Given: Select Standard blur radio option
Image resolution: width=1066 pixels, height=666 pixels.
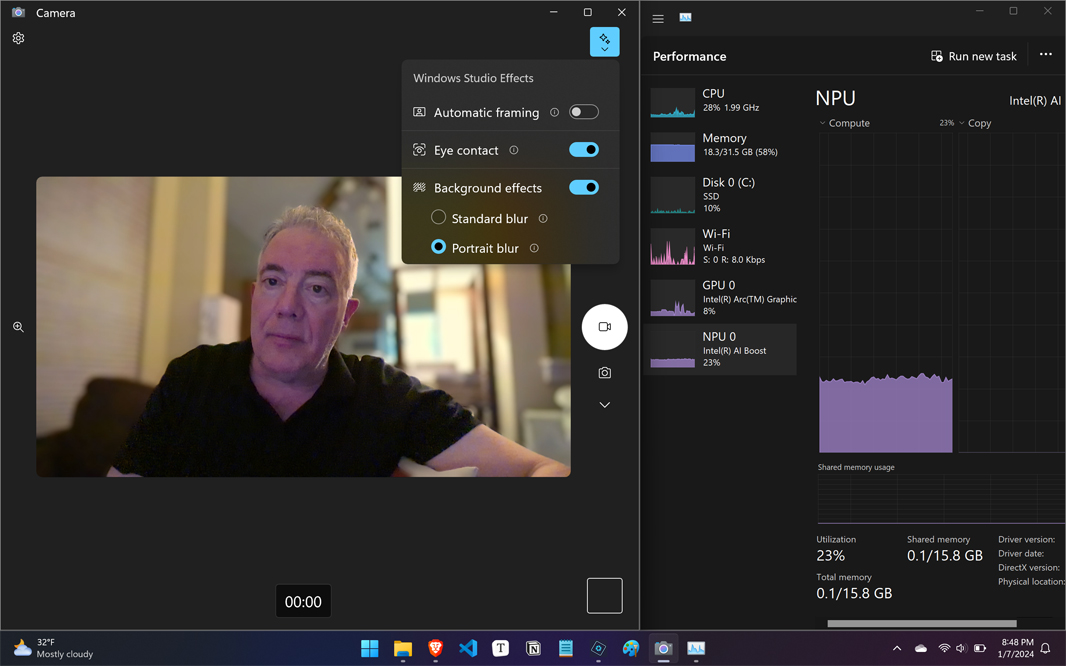Looking at the screenshot, I should point(438,218).
